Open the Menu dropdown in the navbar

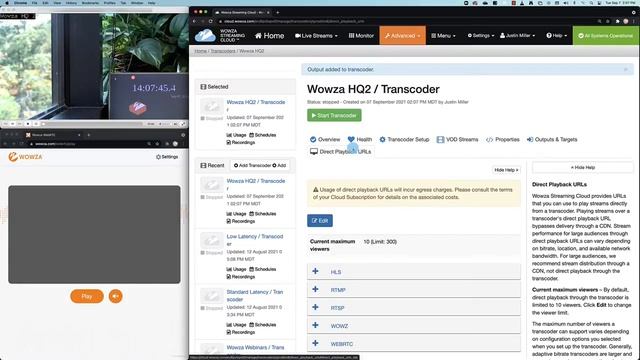[443, 36]
